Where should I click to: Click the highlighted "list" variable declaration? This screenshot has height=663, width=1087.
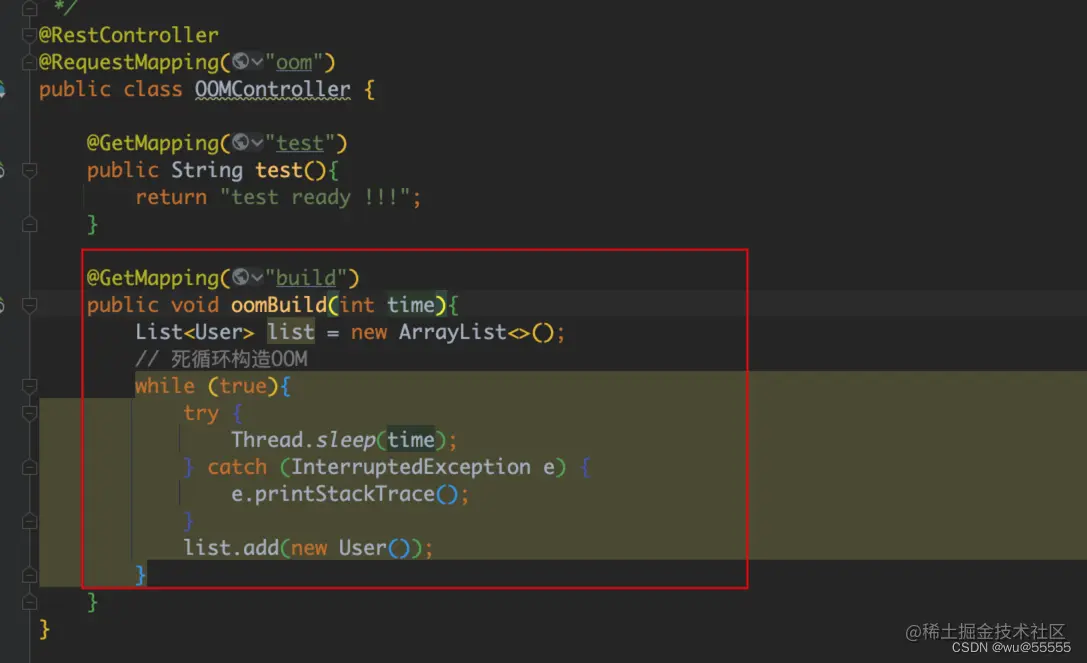(x=290, y=332)
